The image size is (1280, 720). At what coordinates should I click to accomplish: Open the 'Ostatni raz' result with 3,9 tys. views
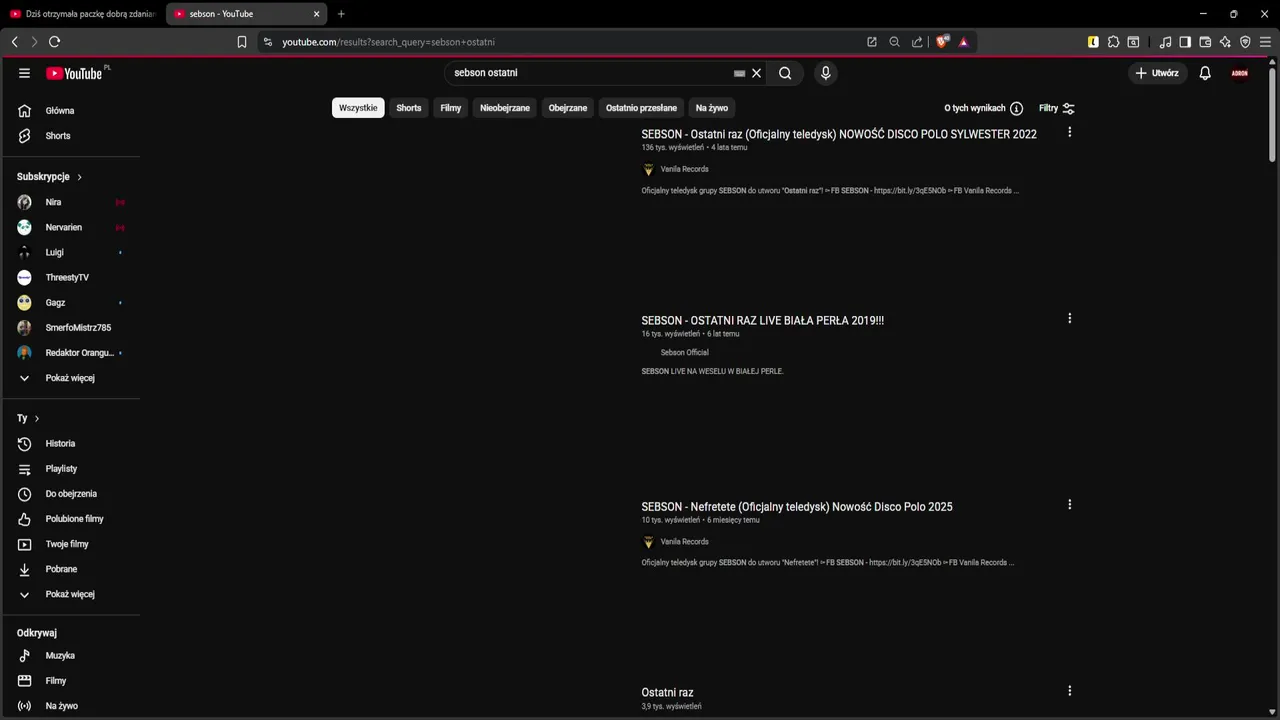(667, 693)
